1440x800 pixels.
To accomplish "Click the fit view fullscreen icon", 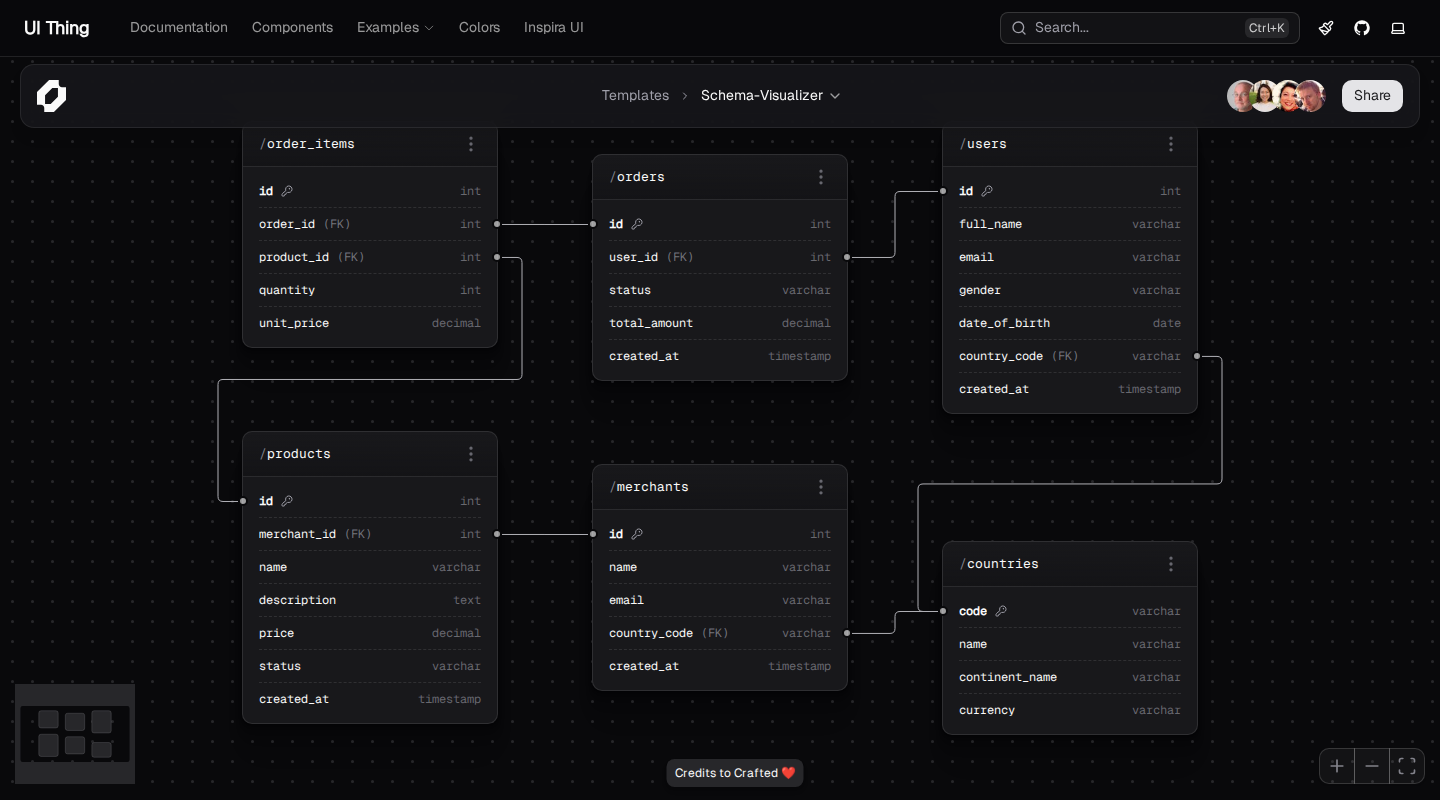I will [x=1407, y=766].
